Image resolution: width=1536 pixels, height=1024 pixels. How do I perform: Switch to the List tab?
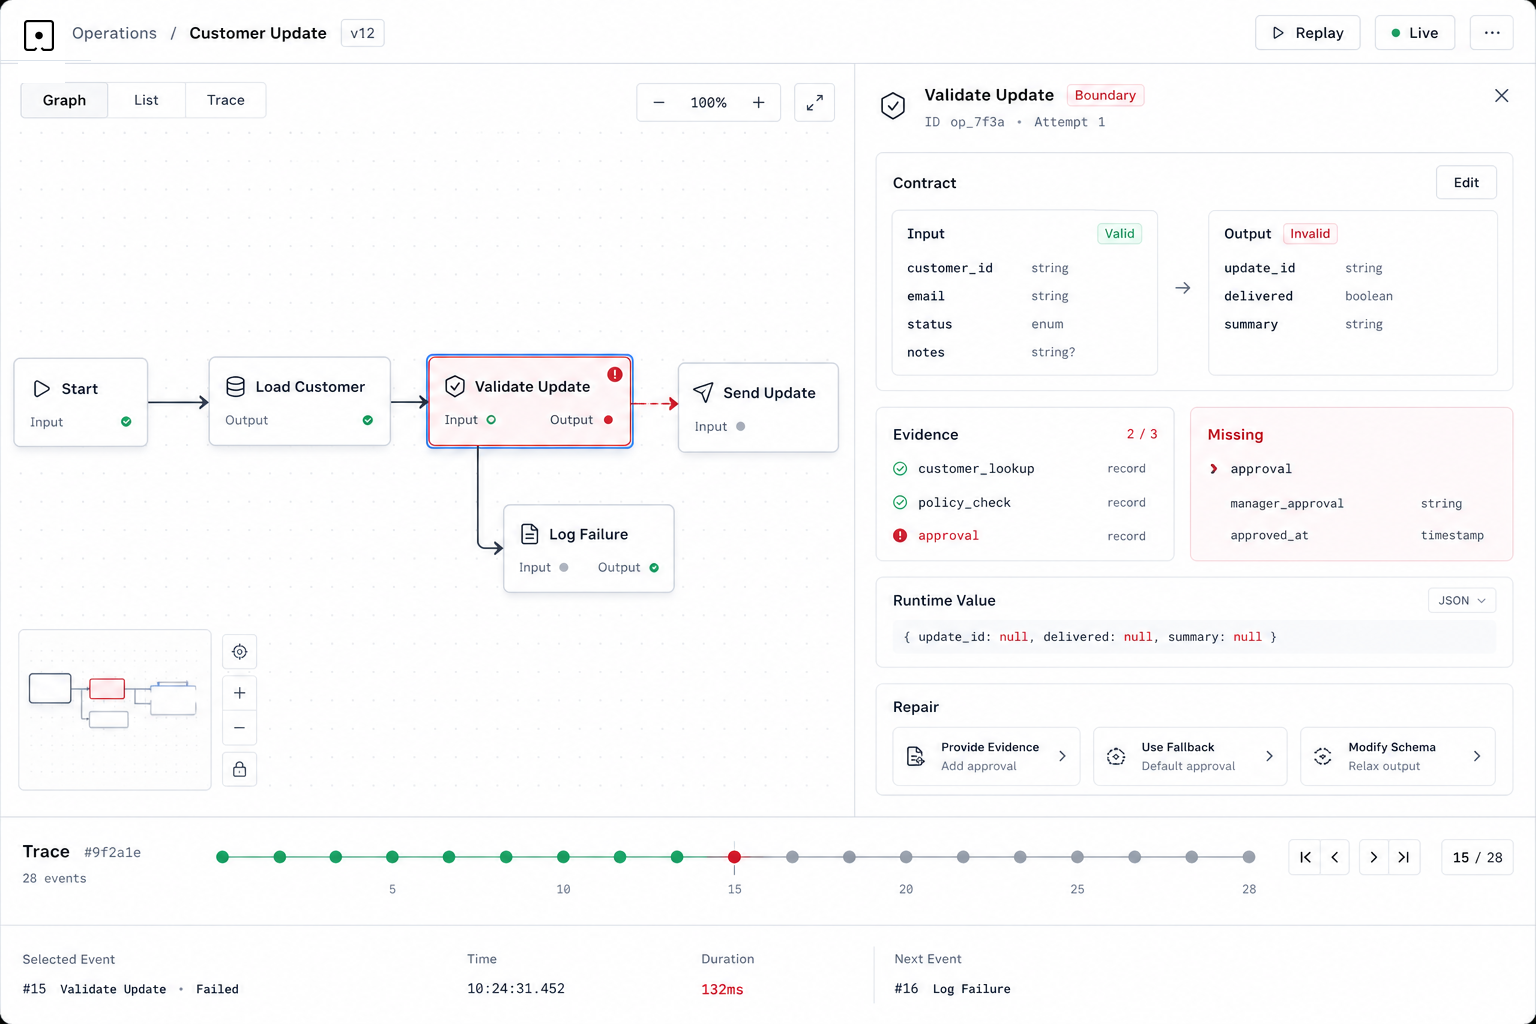click(x=146, y=100)
